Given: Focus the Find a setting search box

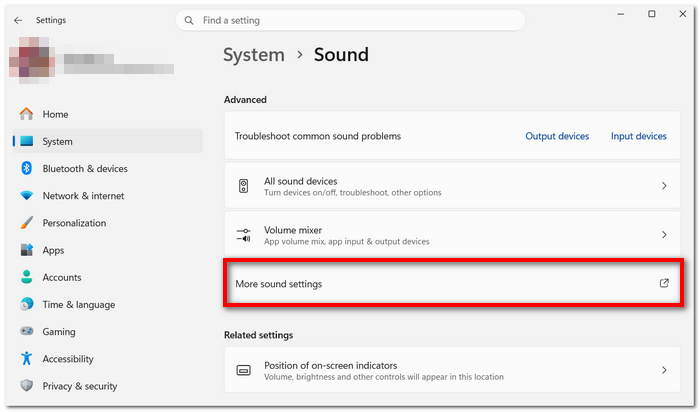Looking at the screenshot, I should pos(350,21).
